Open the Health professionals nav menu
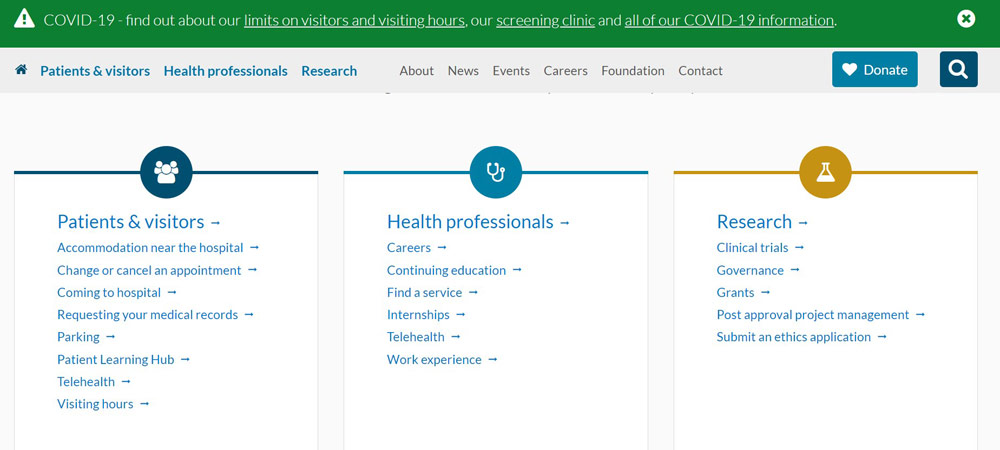 (225, 71)
